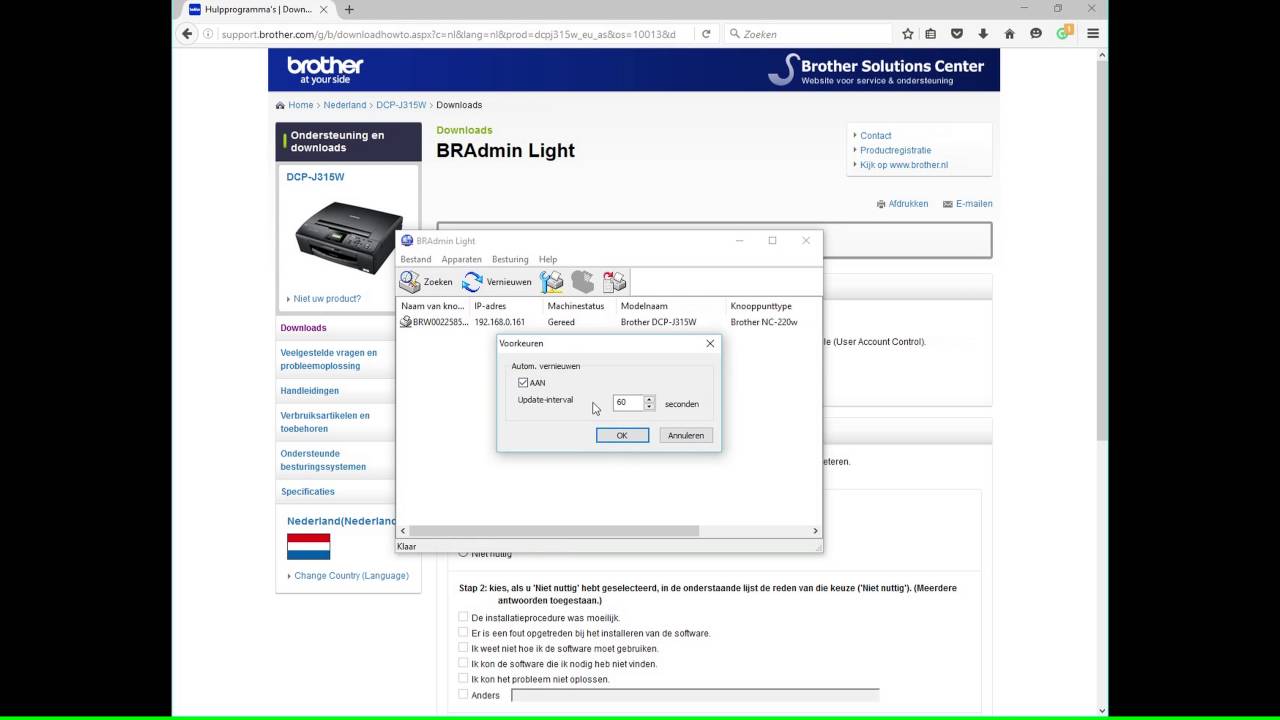Click the Firefox Zoeken search box
The height and width of the screenshot is (720, 1280).
(808, 34)
